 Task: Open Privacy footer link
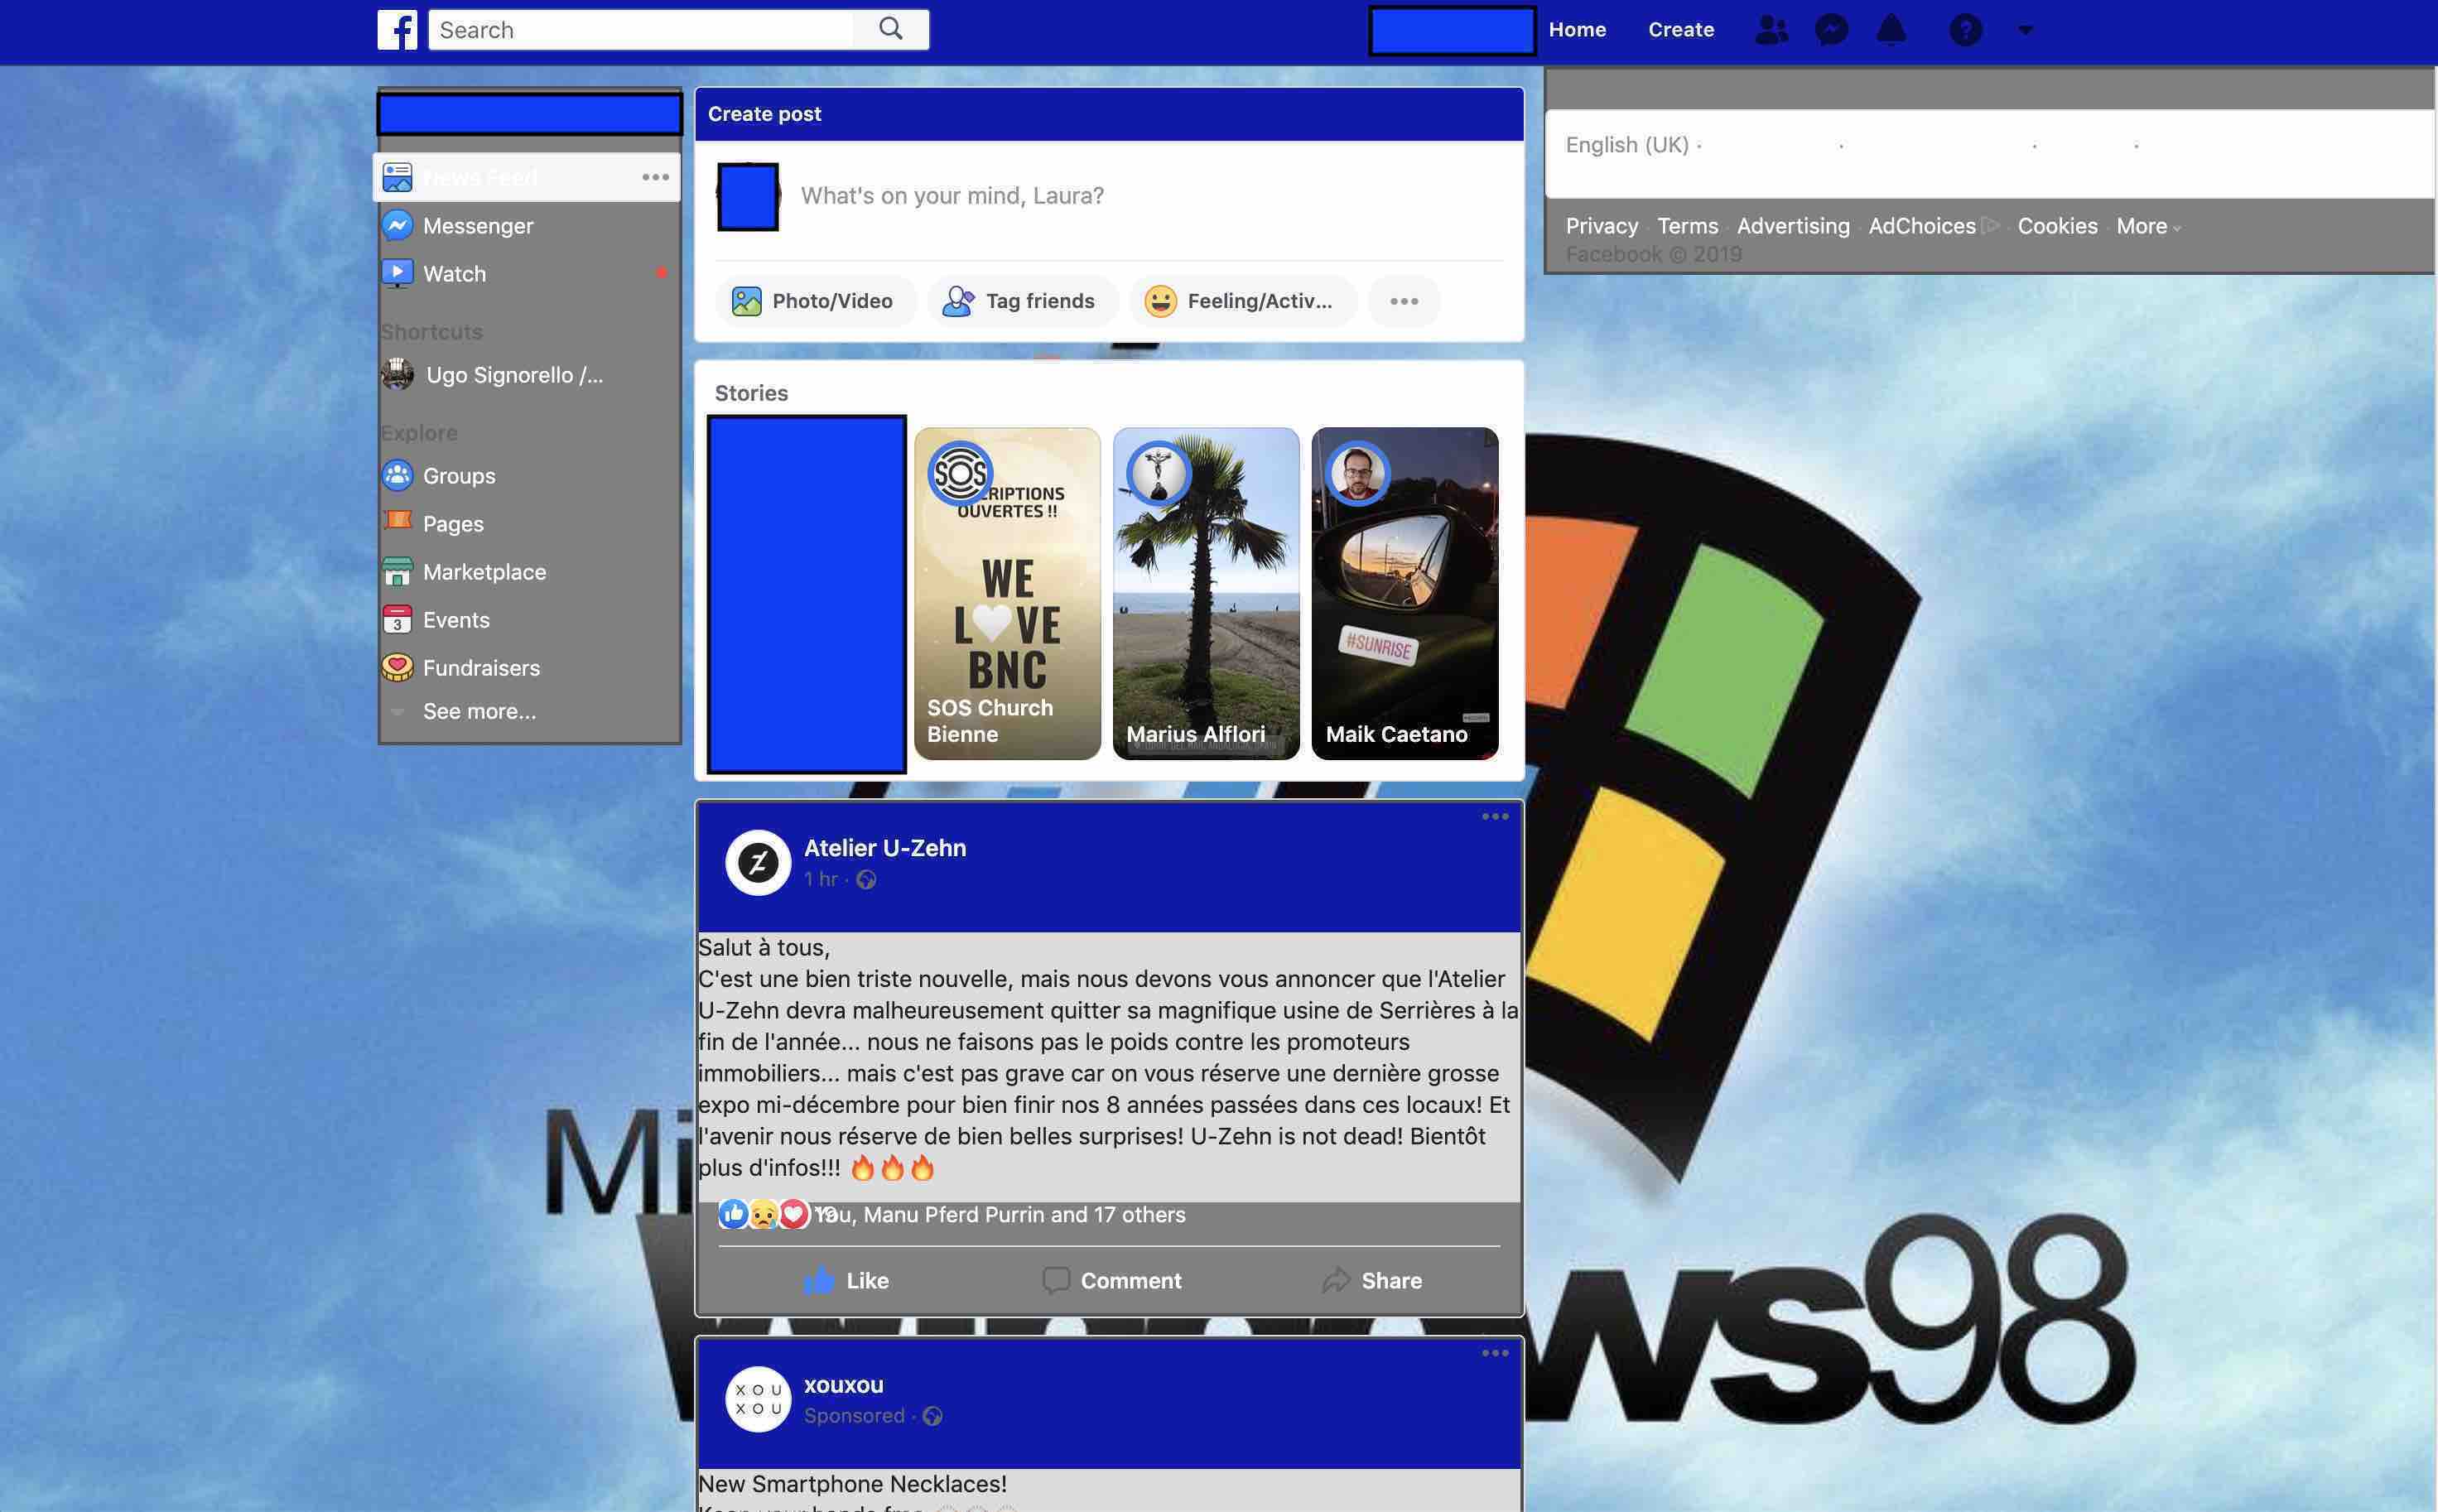tap(1602, 226)
